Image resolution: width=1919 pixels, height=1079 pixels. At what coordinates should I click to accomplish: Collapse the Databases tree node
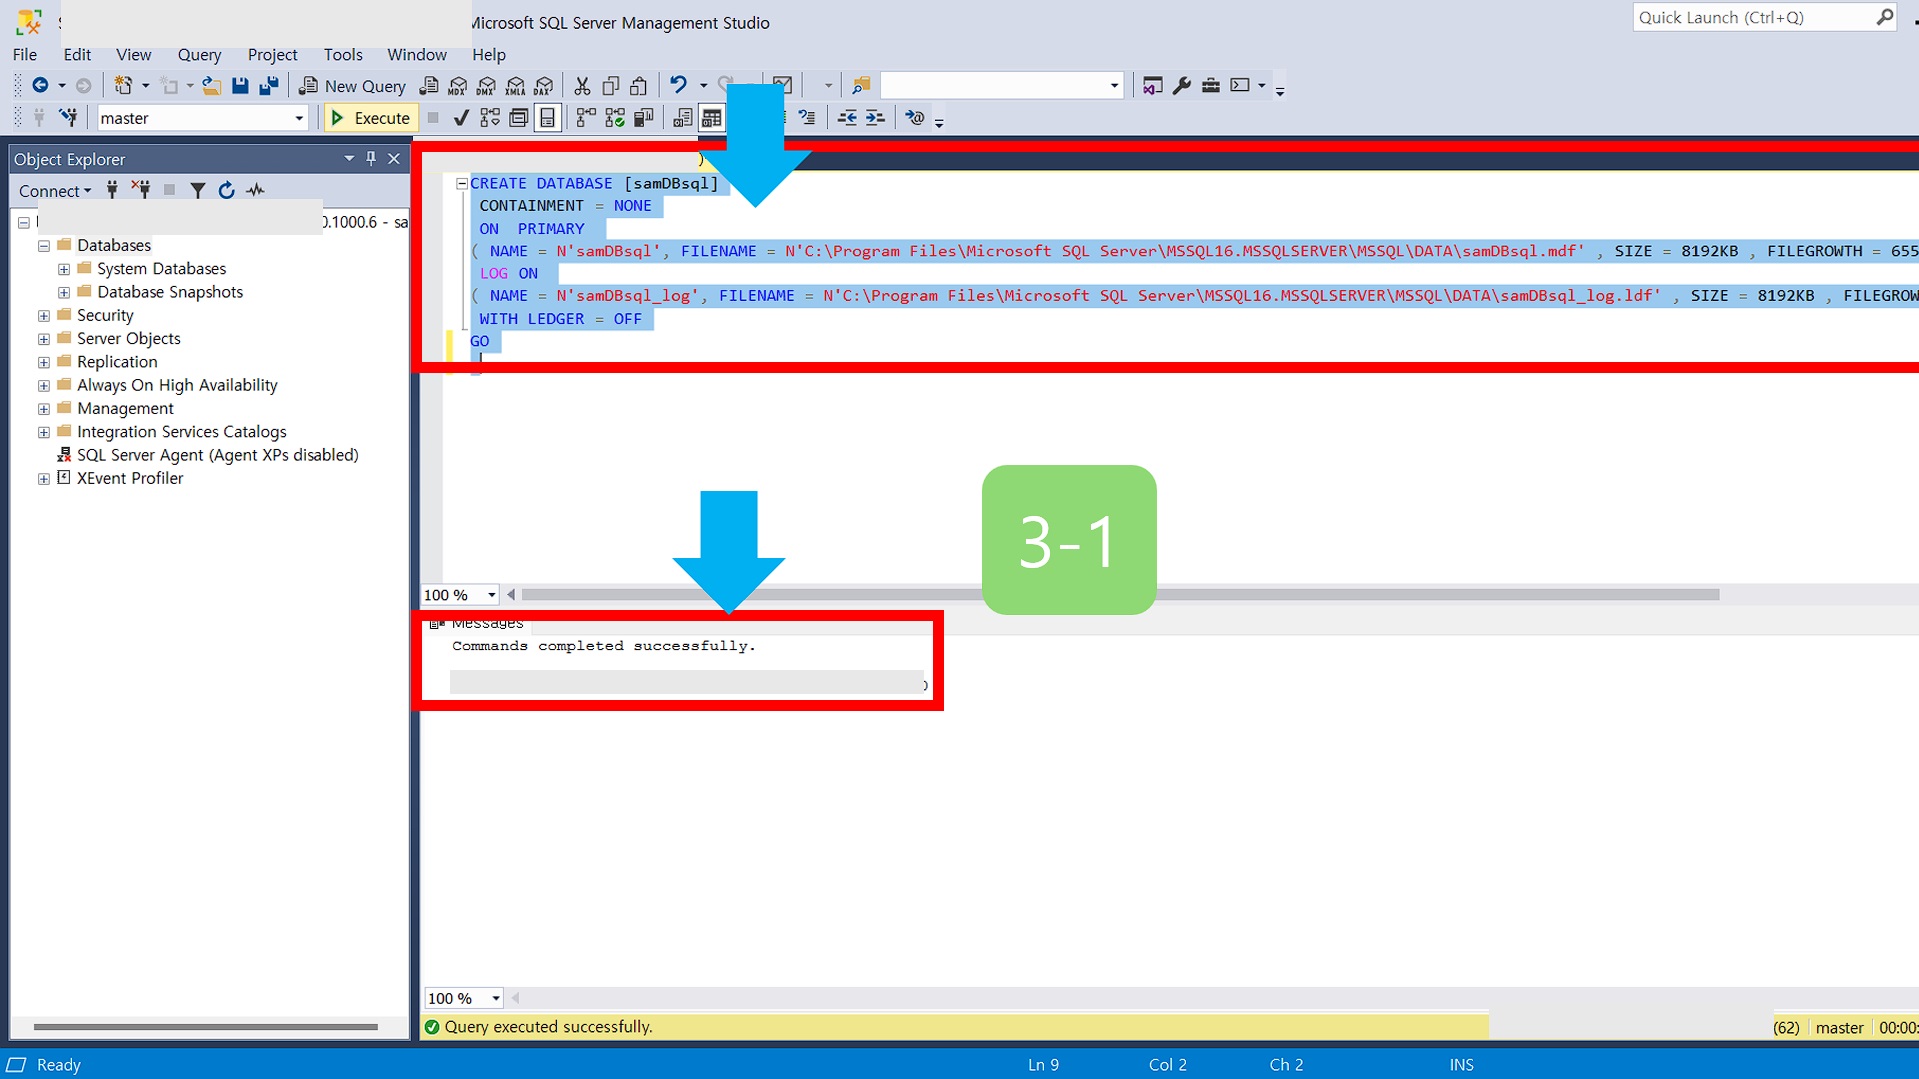click(44, 246)
